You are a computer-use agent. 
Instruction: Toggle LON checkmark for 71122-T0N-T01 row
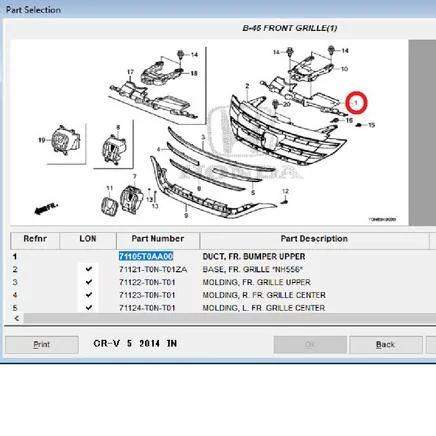pyautogui.click(x=89, y=282)
